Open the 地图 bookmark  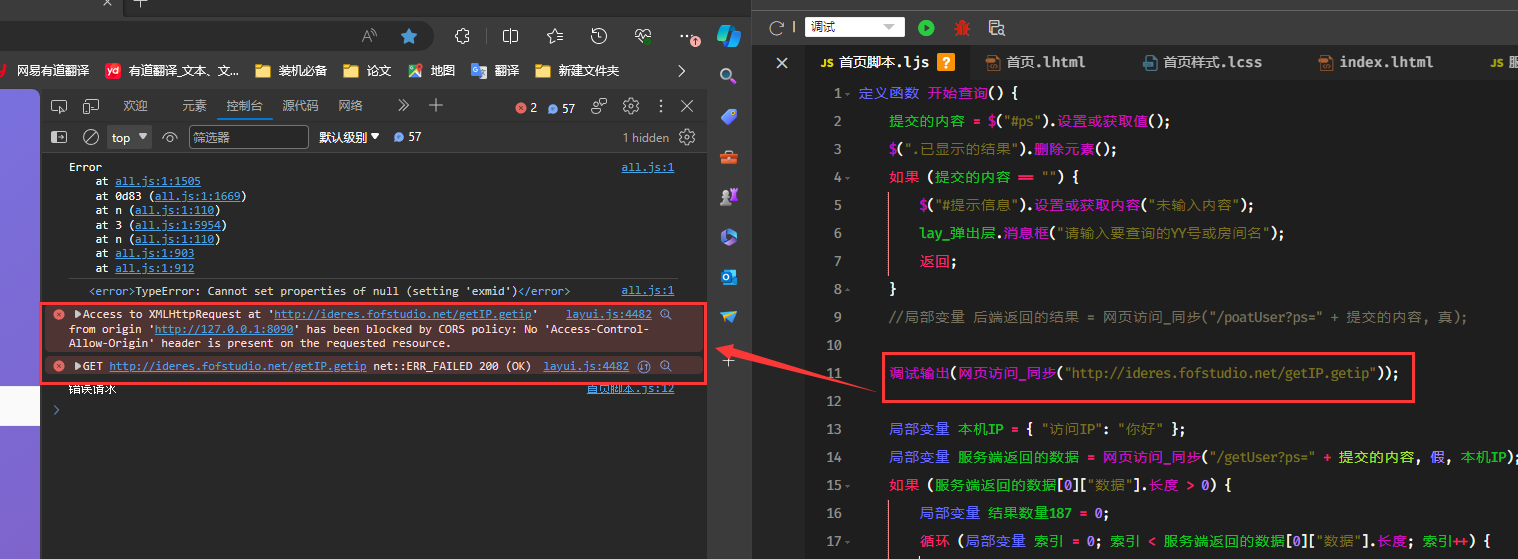[431, 71]
